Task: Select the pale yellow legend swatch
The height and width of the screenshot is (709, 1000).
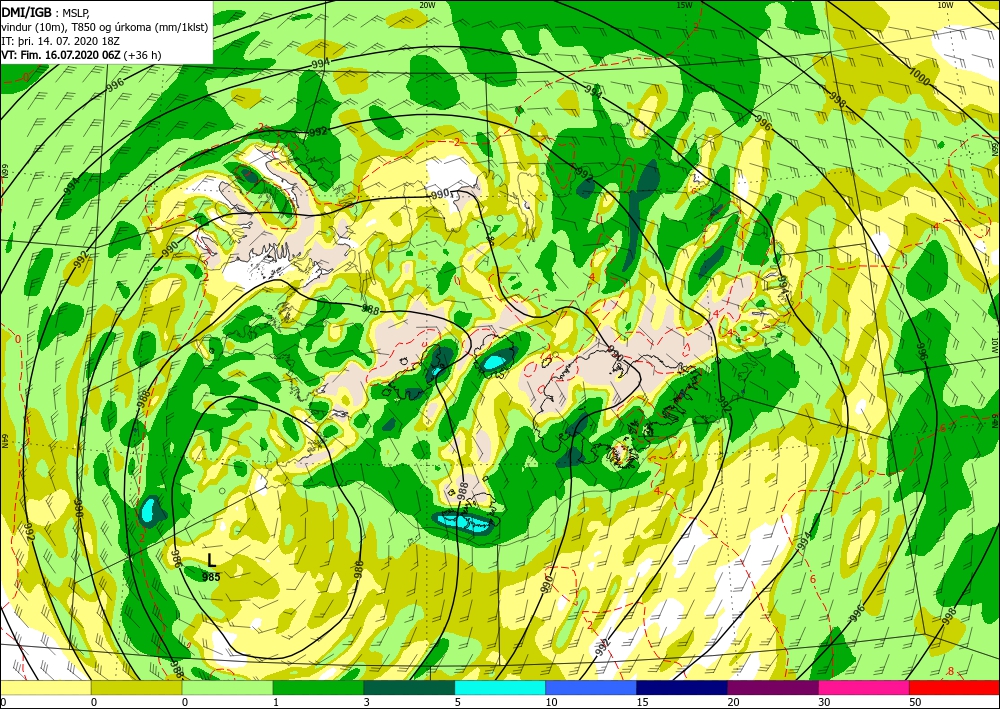Action: pyautogui.click(x=45, y=688)
